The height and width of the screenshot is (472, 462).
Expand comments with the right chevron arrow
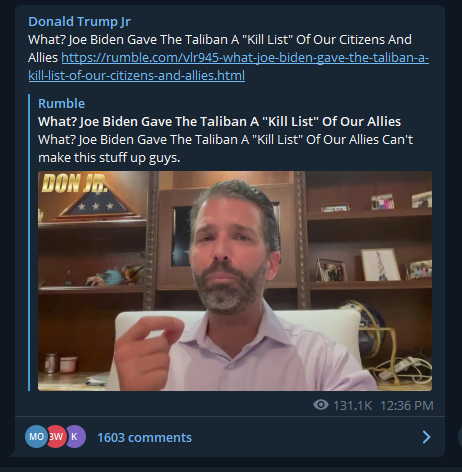coord(426,437)
